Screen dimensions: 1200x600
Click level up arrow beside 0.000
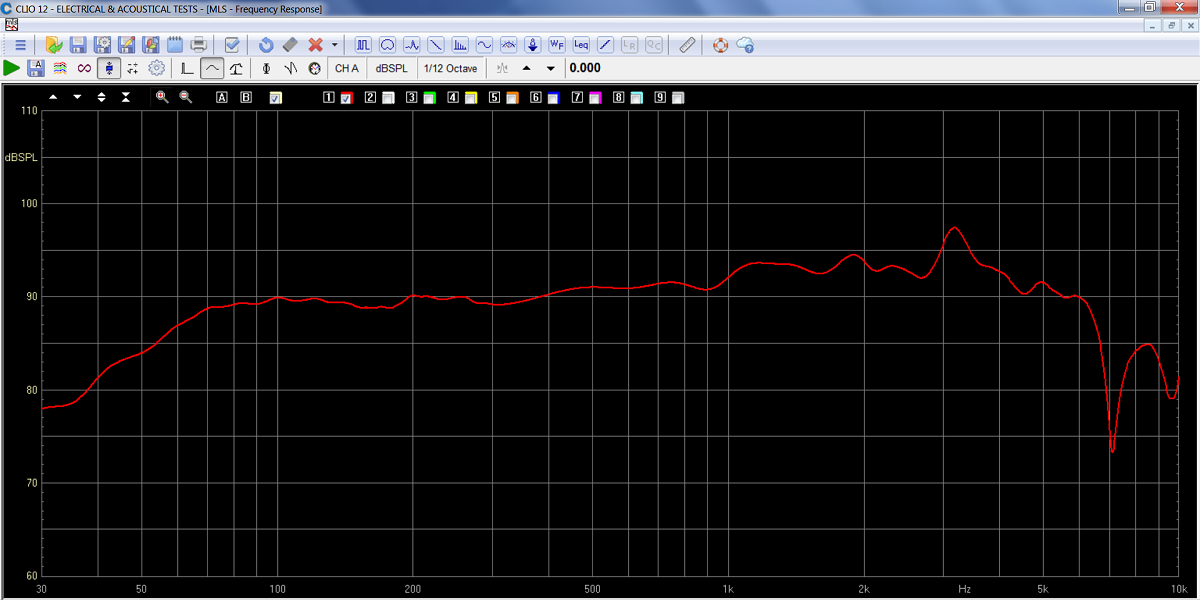coord(527,68)
